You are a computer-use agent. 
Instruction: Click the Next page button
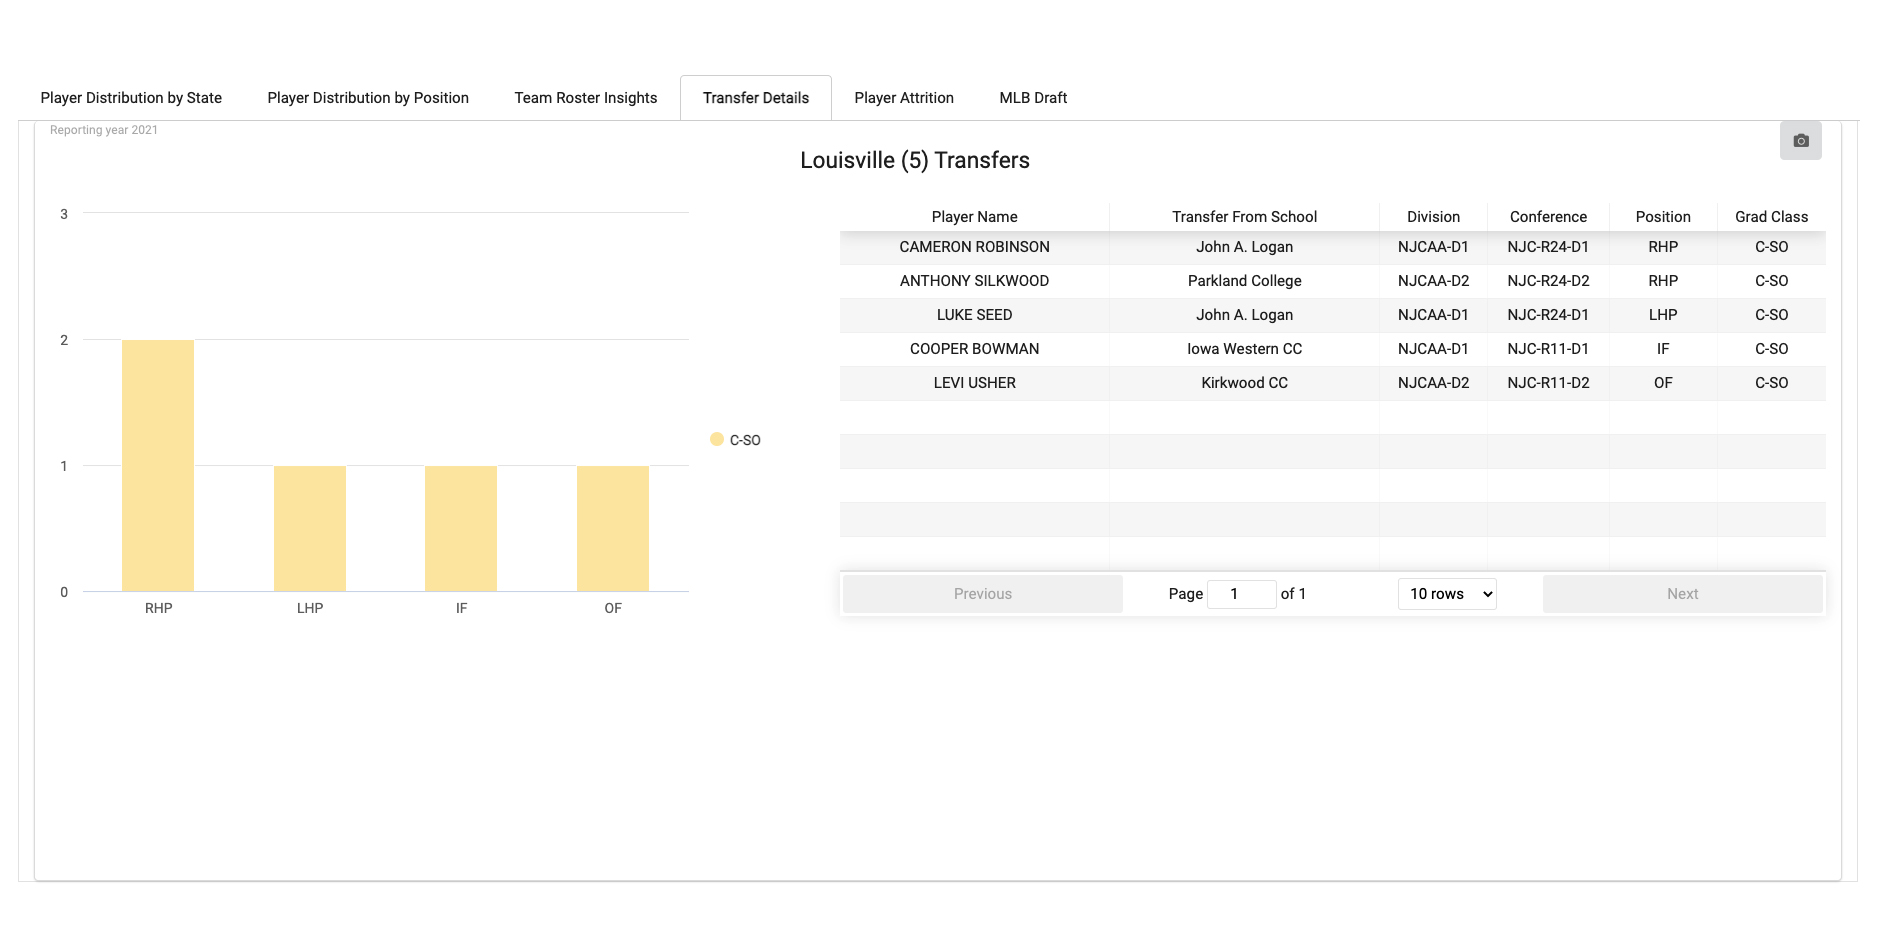tap(1683, 594)
